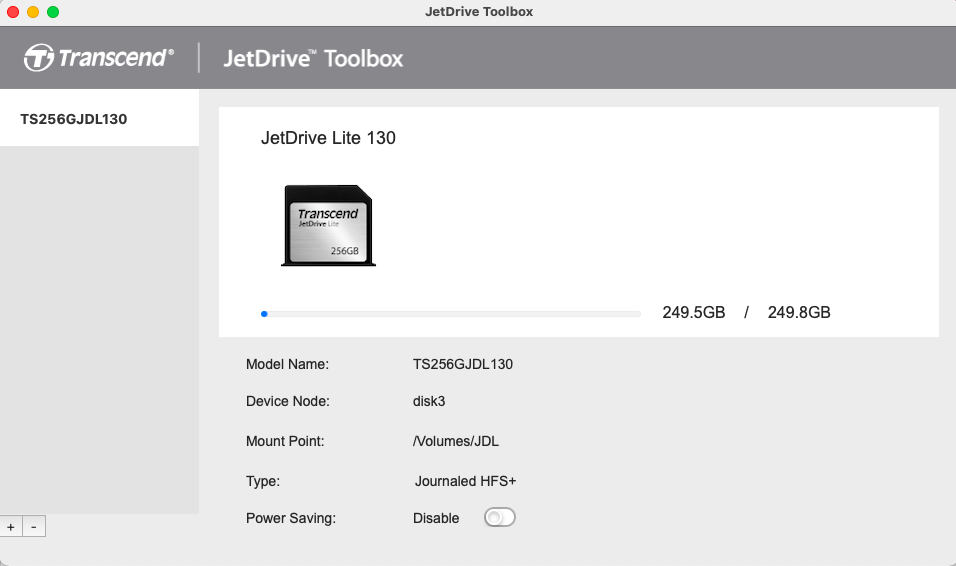Click the 249.8GB total capacity value
956x566 pixels.
point(799,312)
